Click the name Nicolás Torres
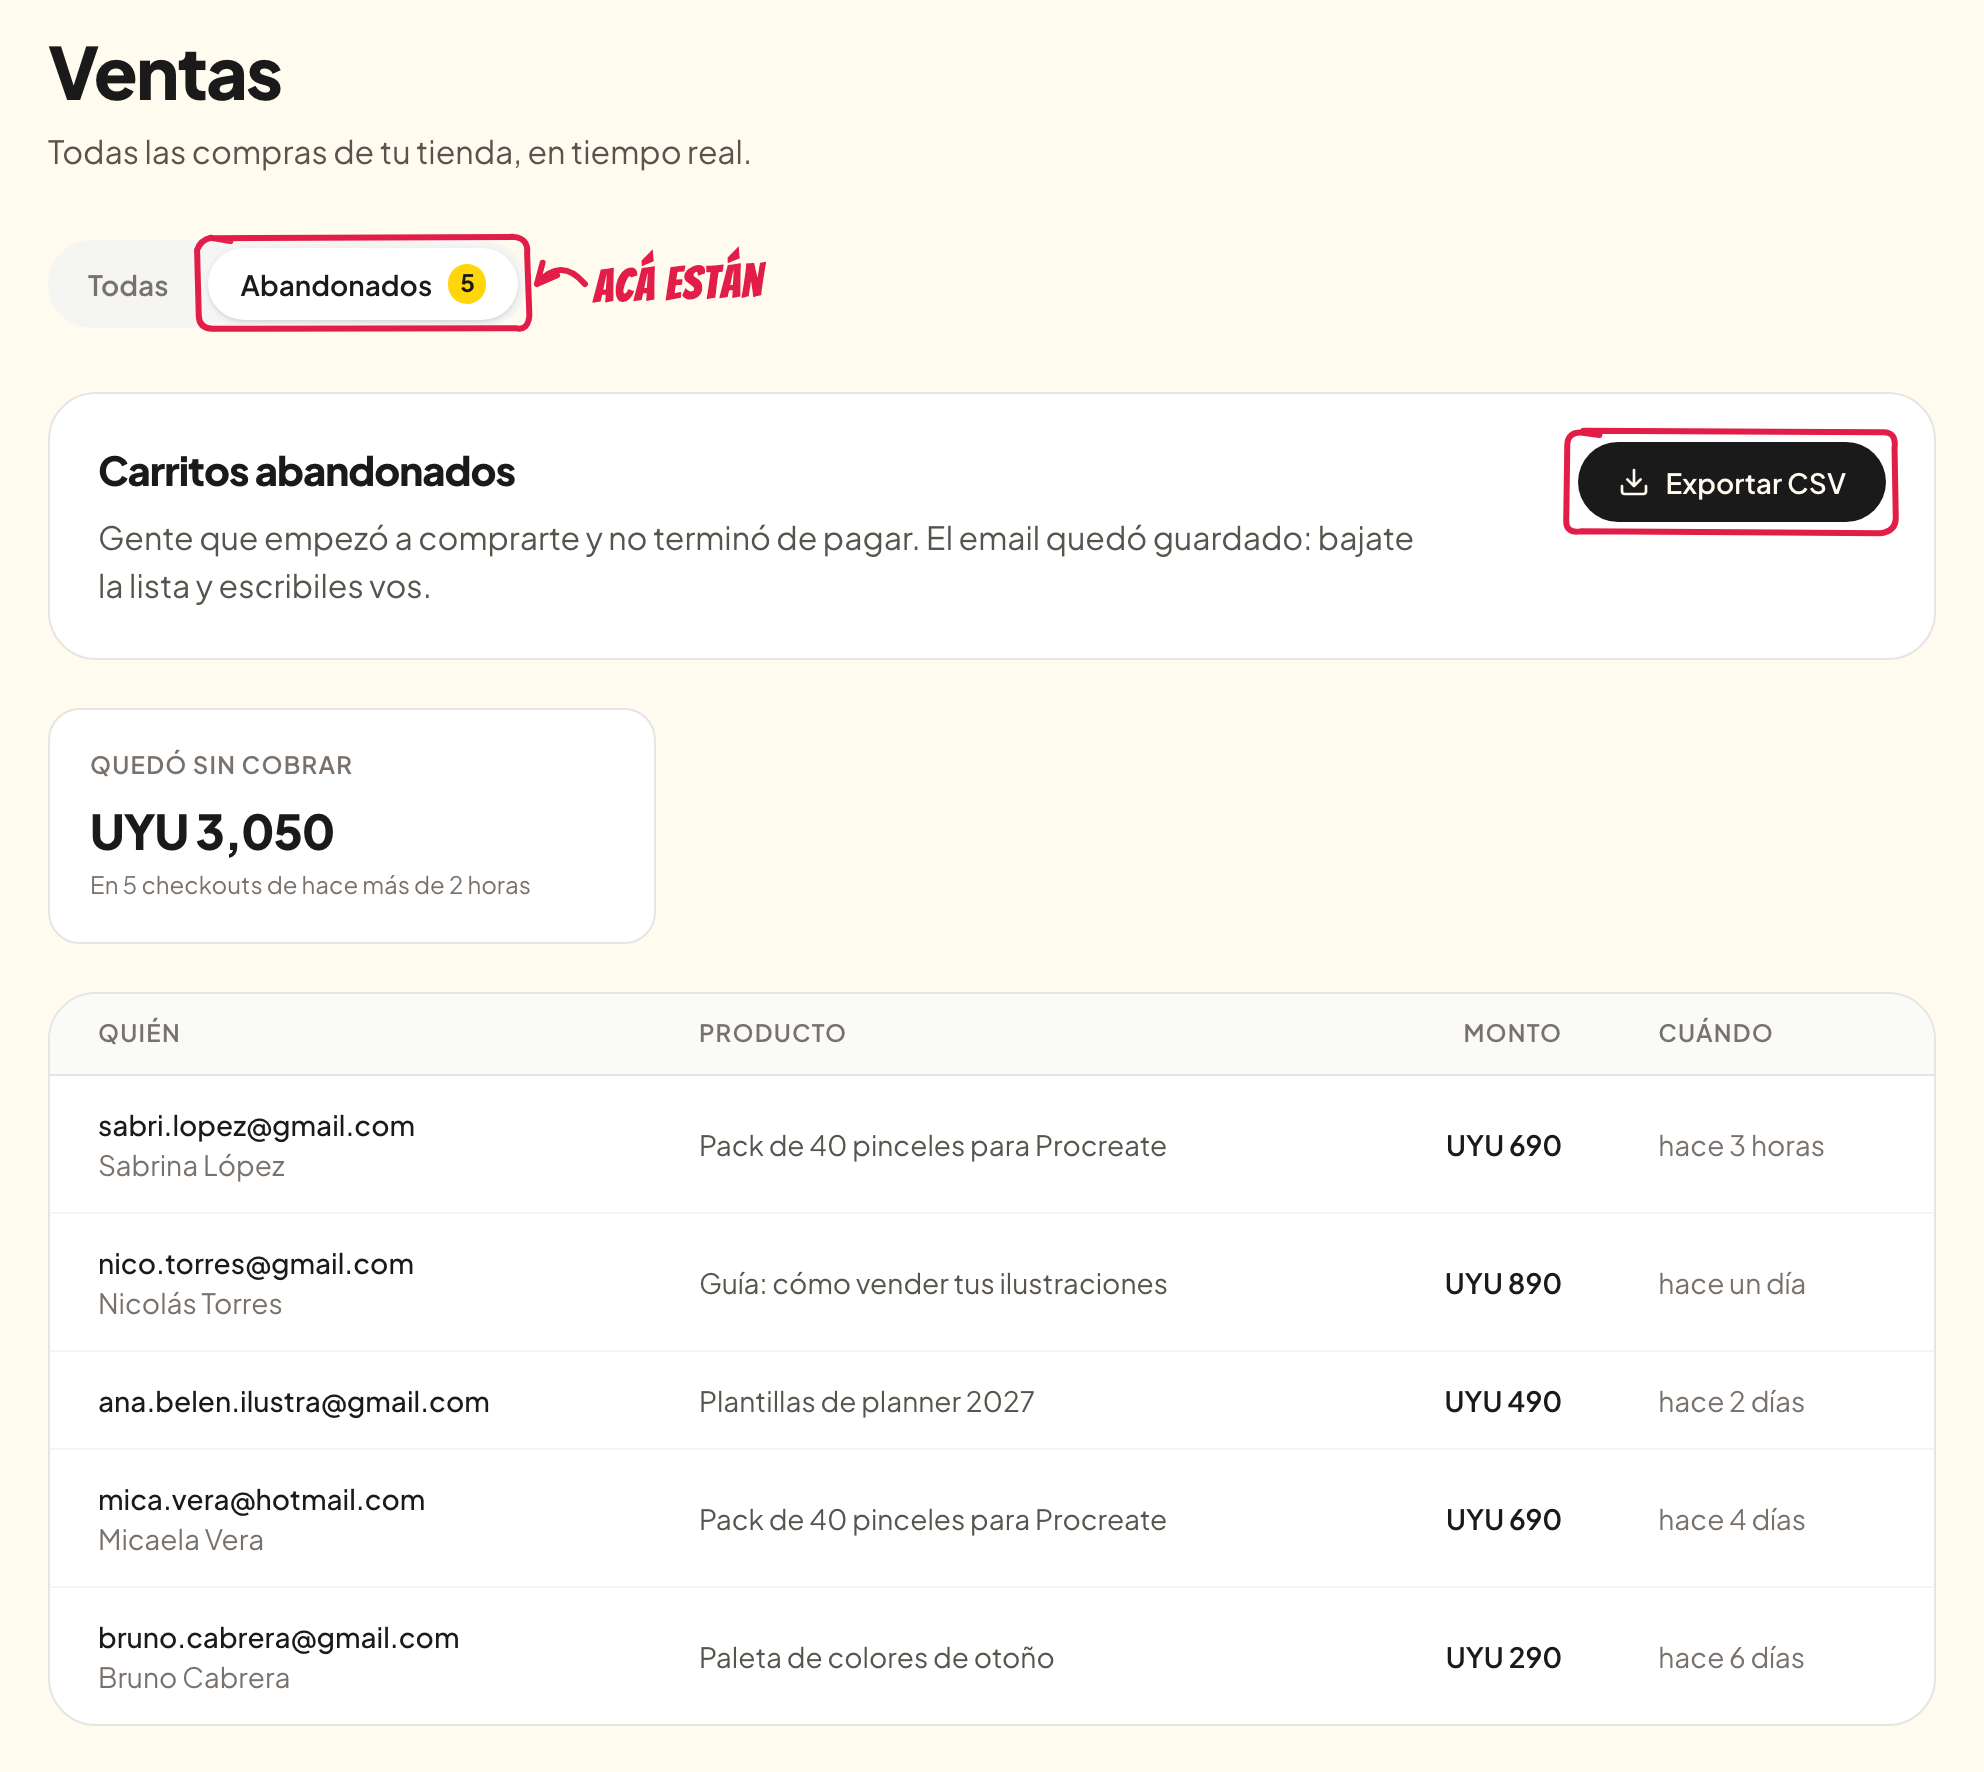Screen dimensions: 1984x1772 coord(190,1304)
